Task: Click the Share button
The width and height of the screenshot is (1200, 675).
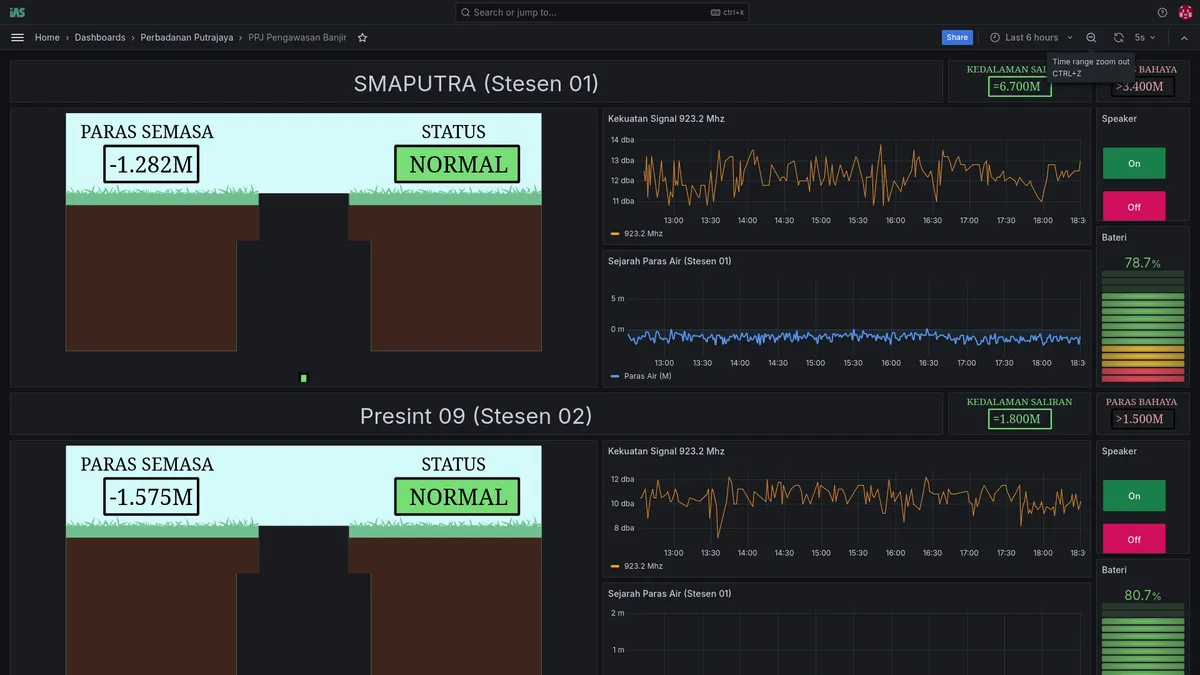Action: coord(957,37)
